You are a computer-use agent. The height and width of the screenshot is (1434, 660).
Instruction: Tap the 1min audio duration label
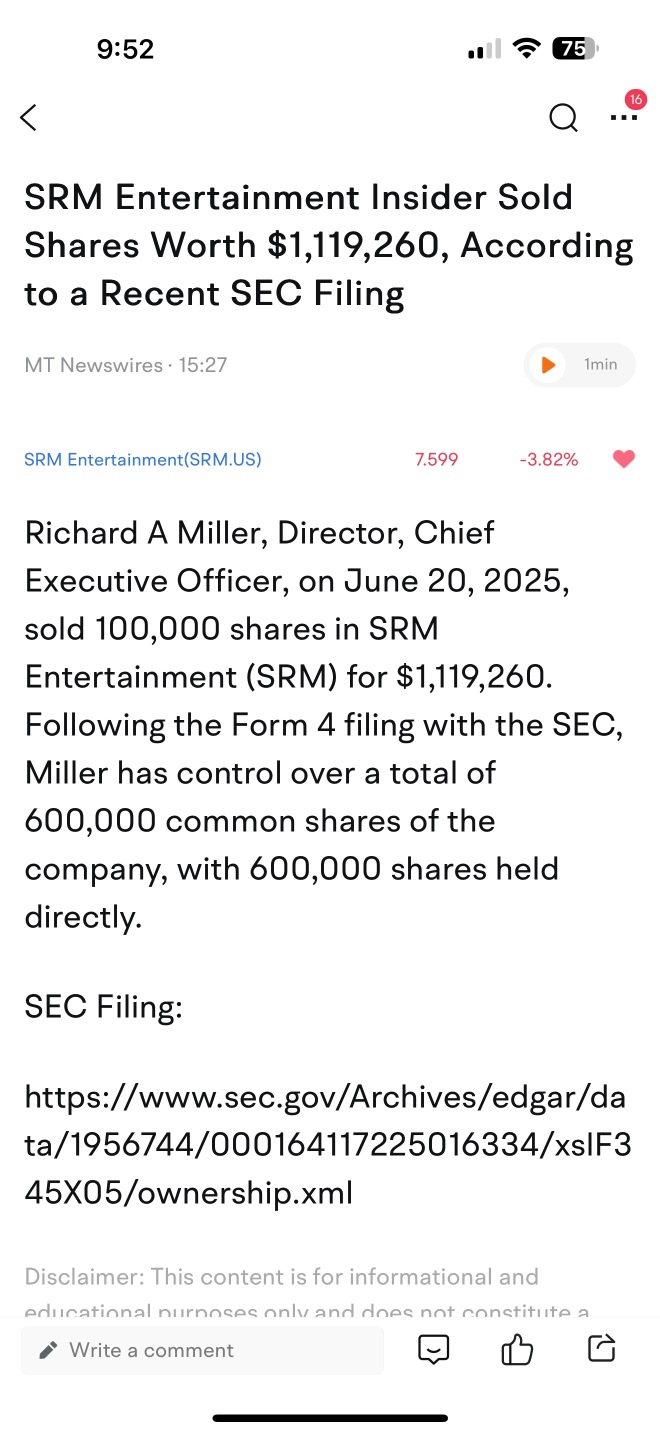[x=601, y=365]
